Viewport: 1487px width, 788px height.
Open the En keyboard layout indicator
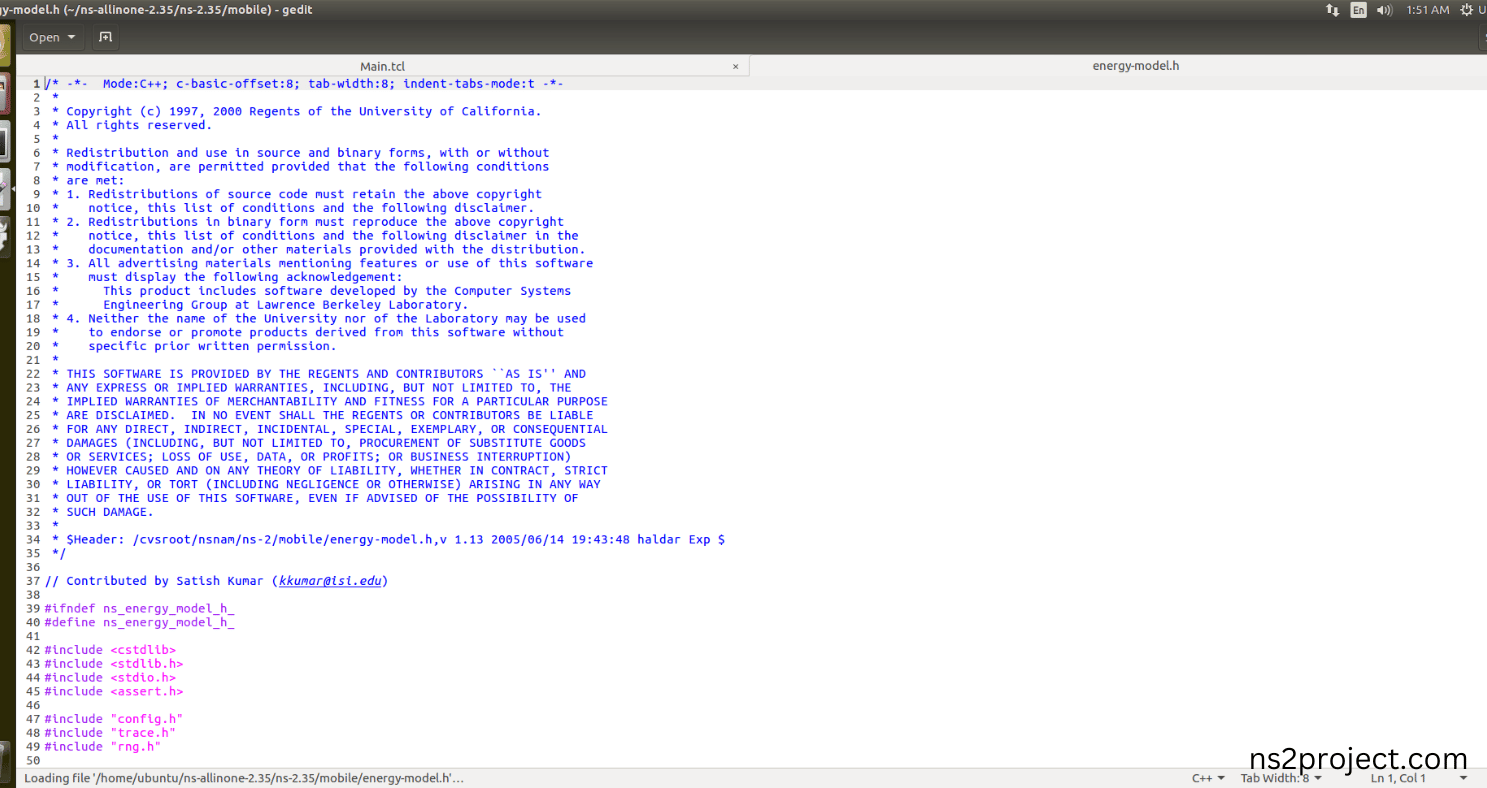(1358, 10)
